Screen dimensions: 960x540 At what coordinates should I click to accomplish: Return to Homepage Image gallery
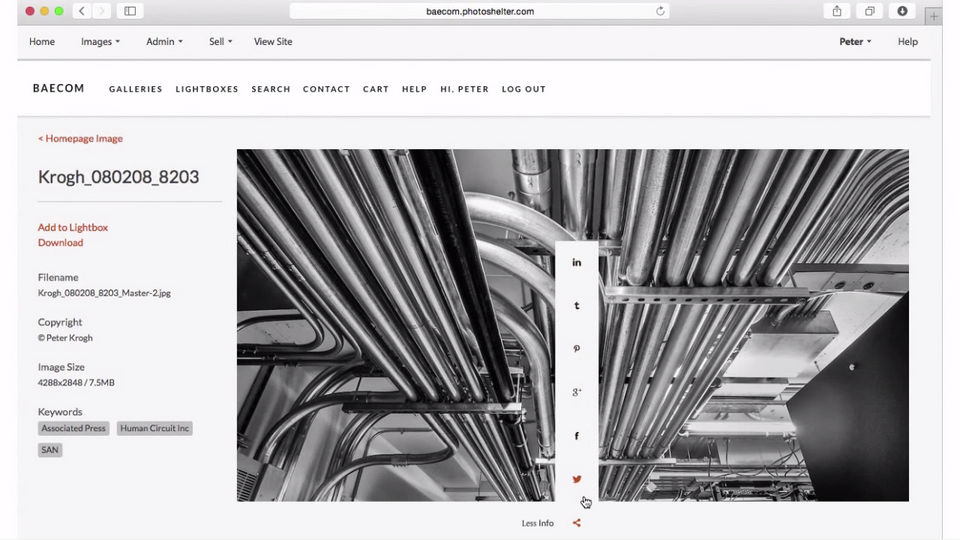[x=80, y=138]
